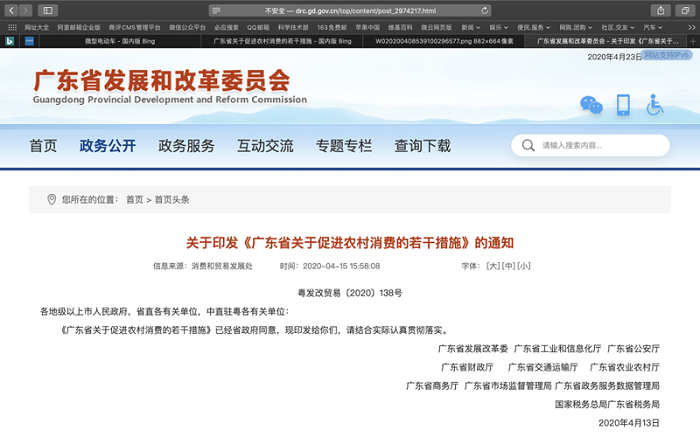This screenshot has width=700, height=437.
Task: Toggle the Safari sidebar button
Action: pos(47,10)
